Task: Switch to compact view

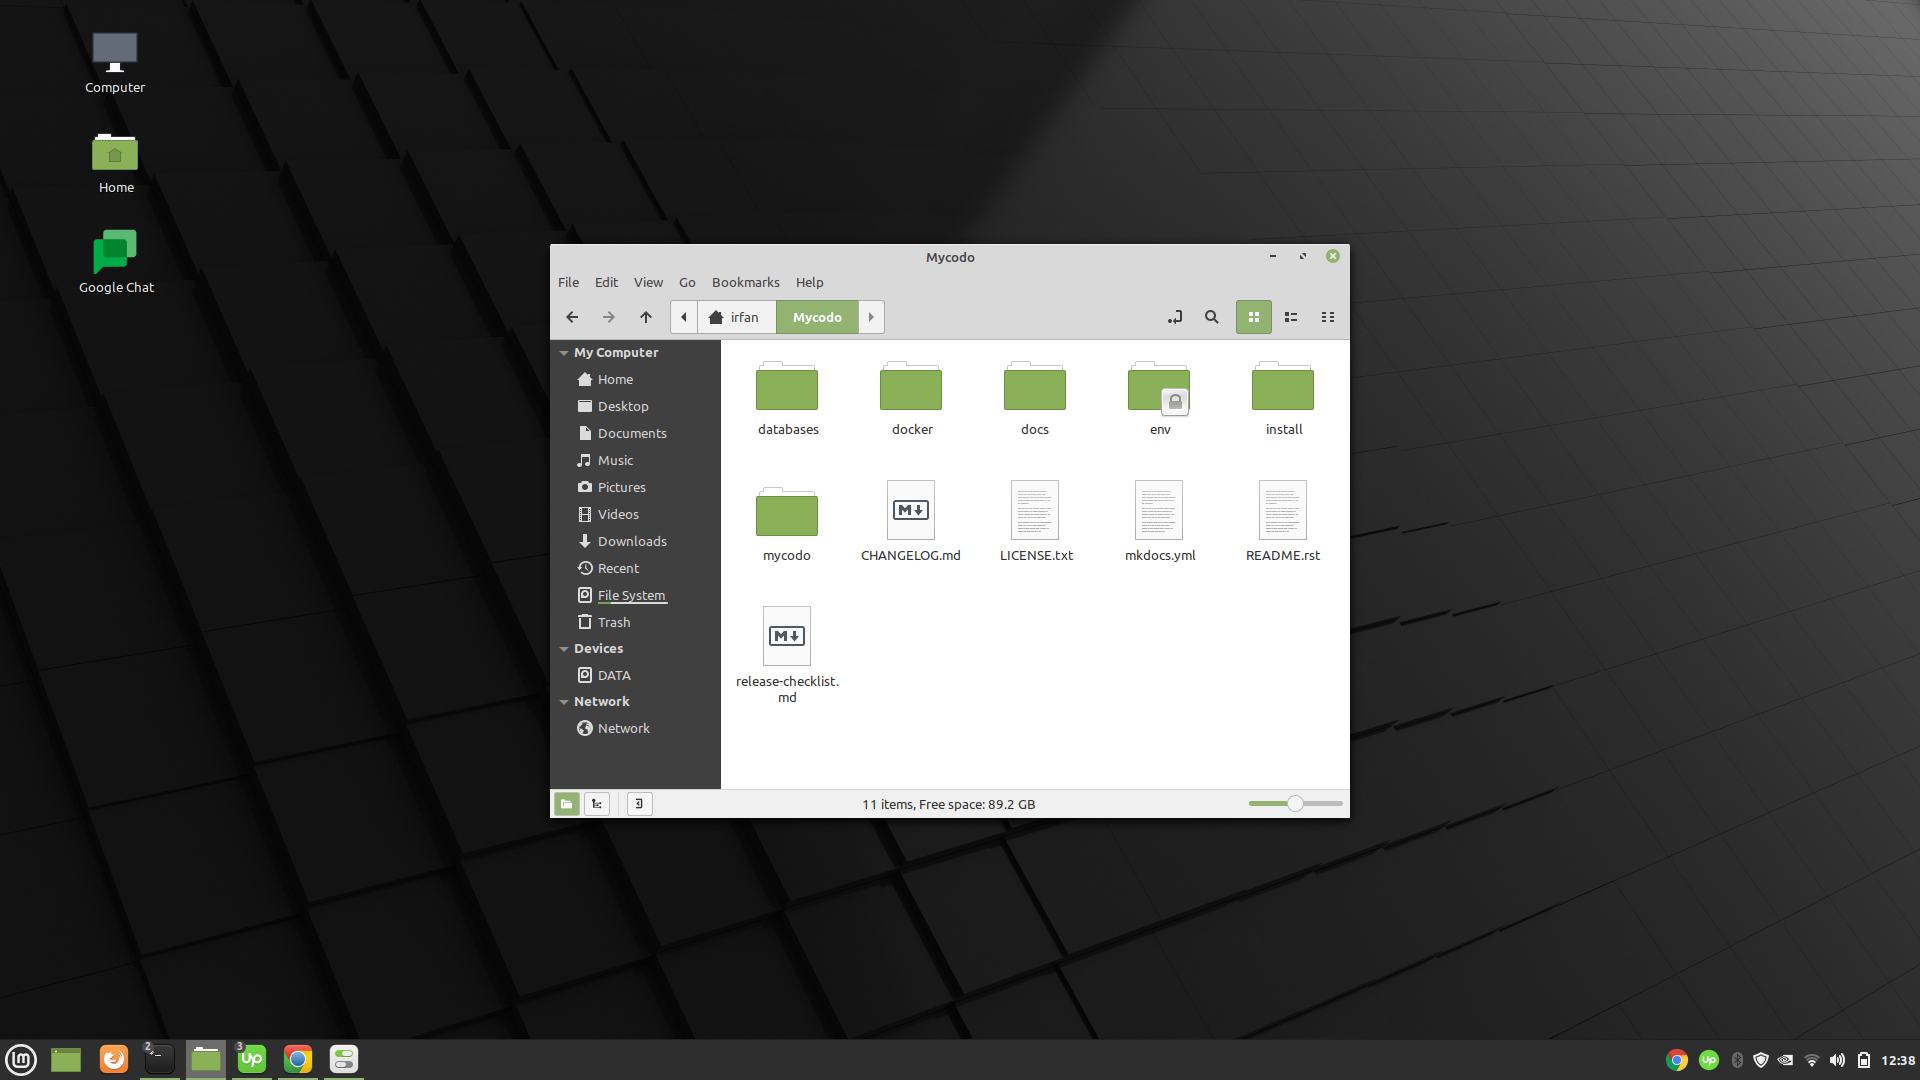Action: pyautogui.click(x=1328, y=317)
